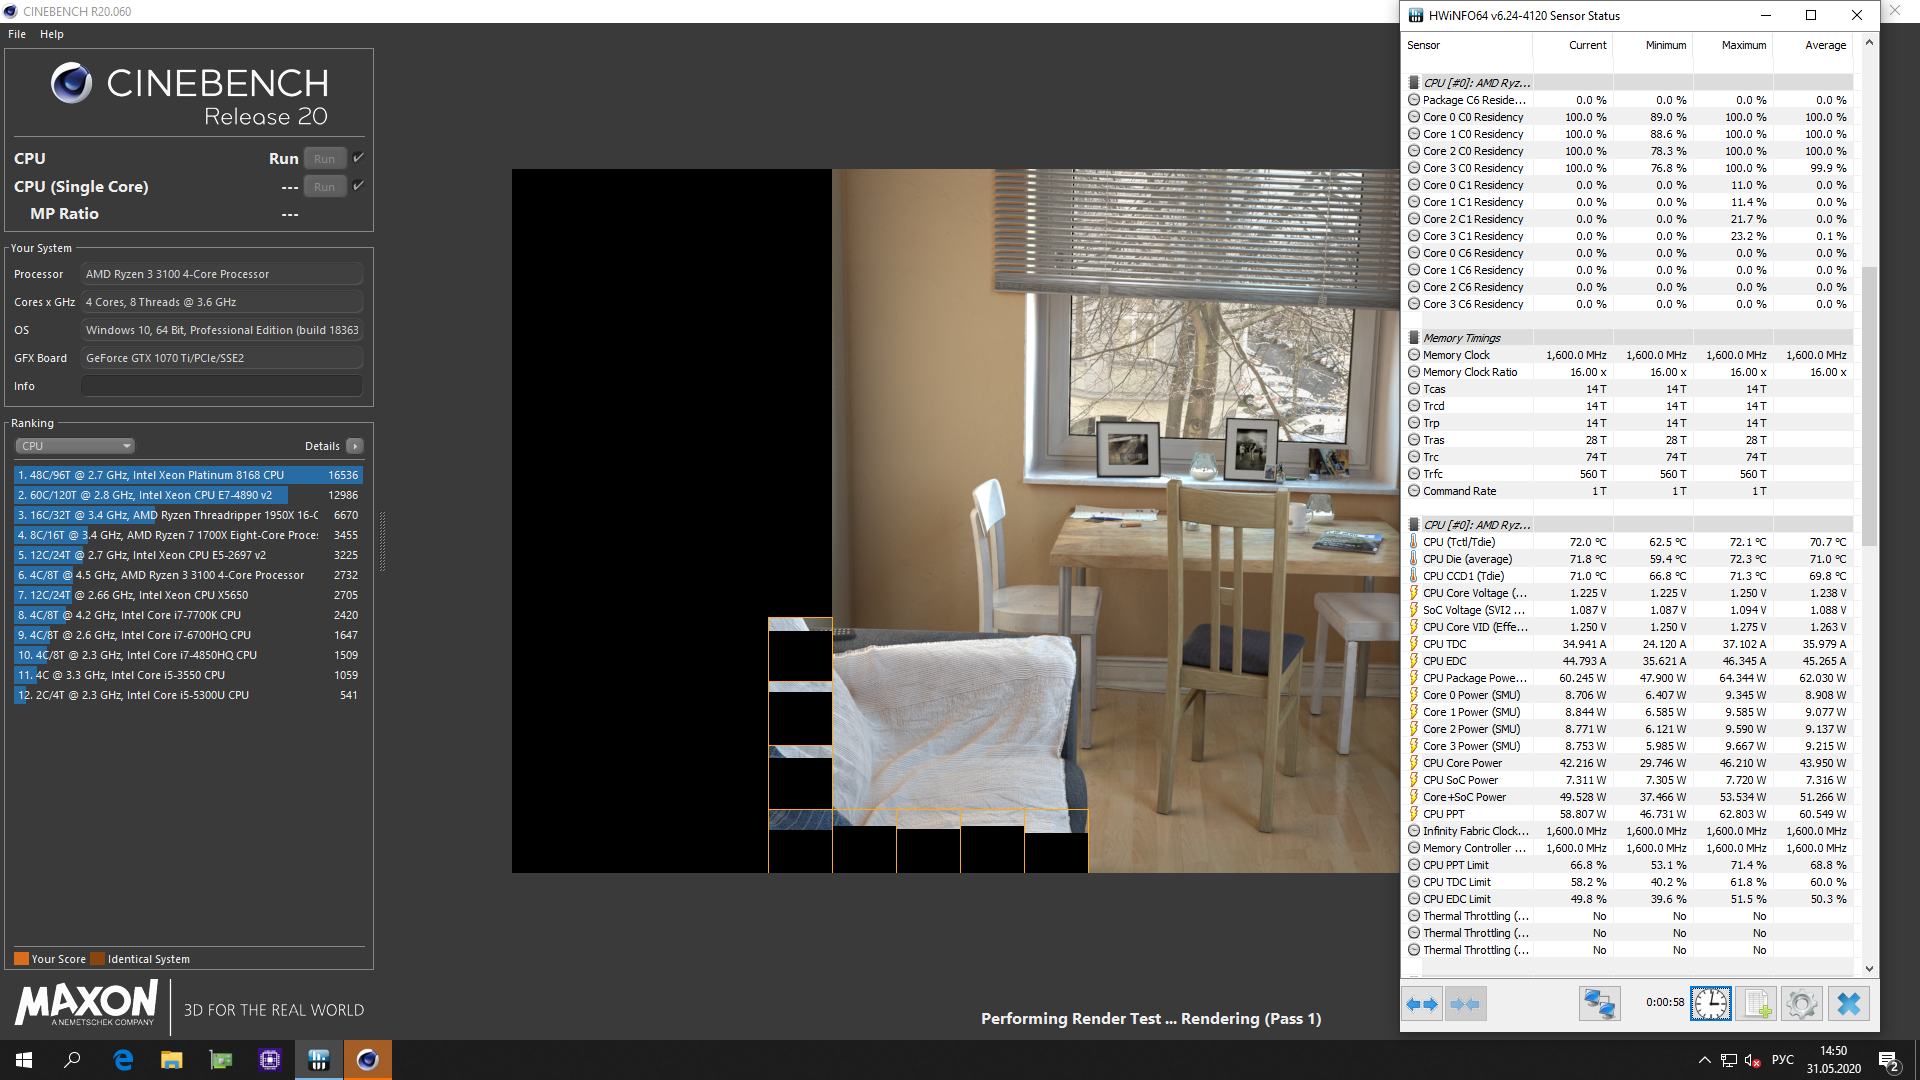Expand ranking Details arrow
Image resolution: width=1920 pixels, height=1080 pixels.
point(355,446)
